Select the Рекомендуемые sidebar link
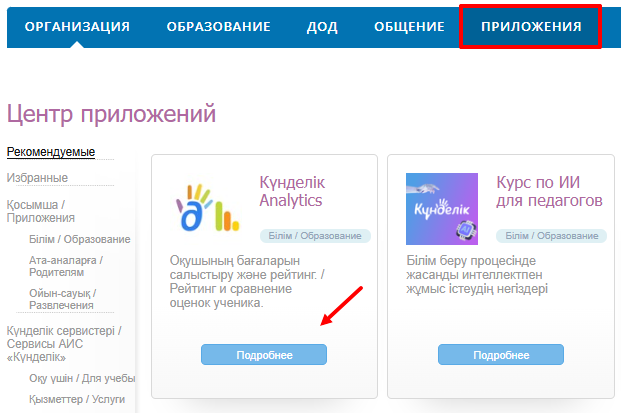This screenshot has width=621, height=413. click(51, 152)
